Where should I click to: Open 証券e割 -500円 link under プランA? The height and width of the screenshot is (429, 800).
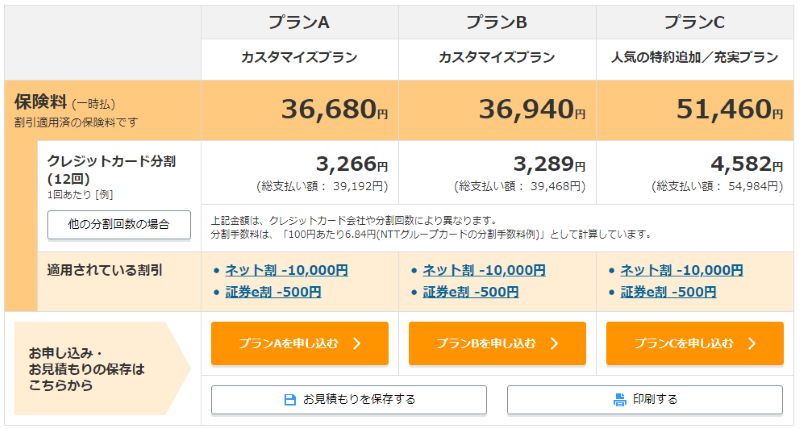coord(273,292)
